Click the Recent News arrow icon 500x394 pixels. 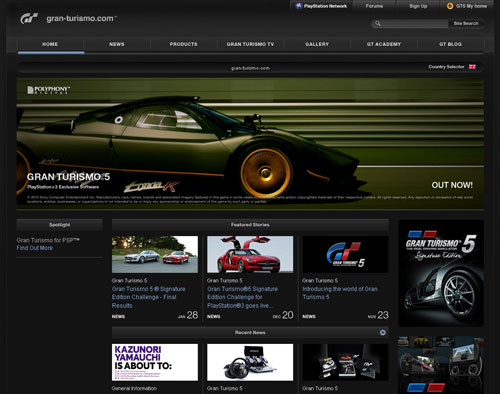pyautogui.click(x=382, y=332)
